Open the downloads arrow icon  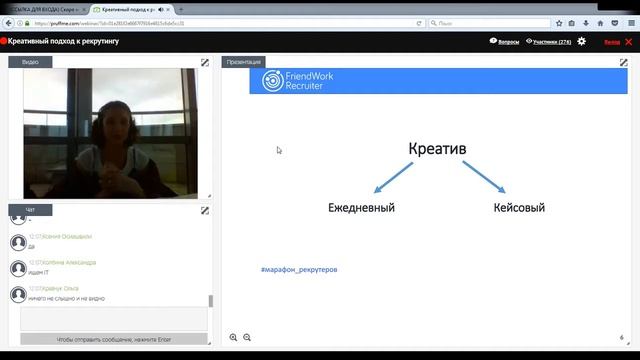[x=586, y=23]
